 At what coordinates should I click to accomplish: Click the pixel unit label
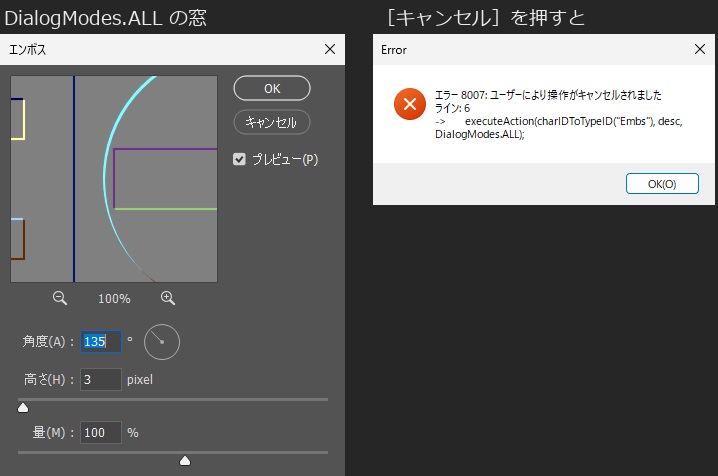tap(140, 380)
